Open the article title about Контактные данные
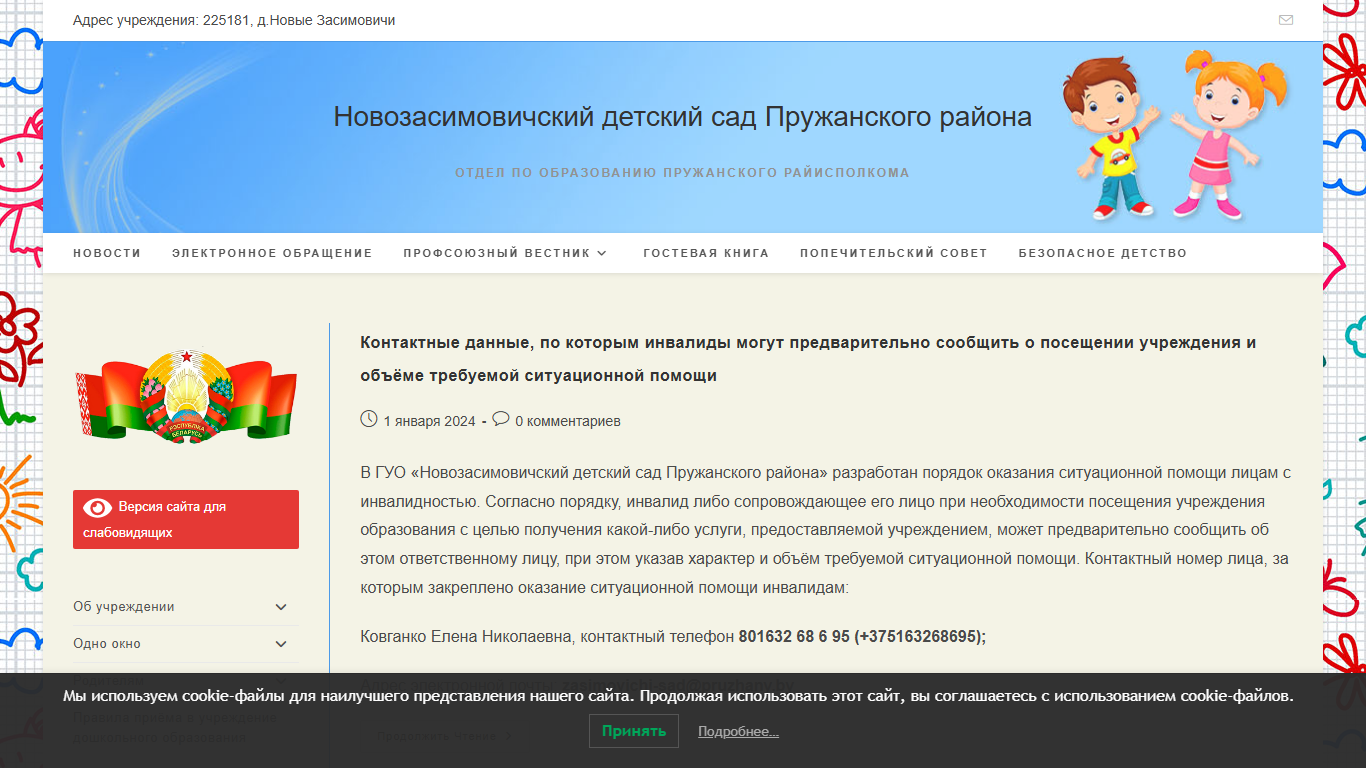The height and width of the screenshot is (768, 1366). (x=808, y=359)
